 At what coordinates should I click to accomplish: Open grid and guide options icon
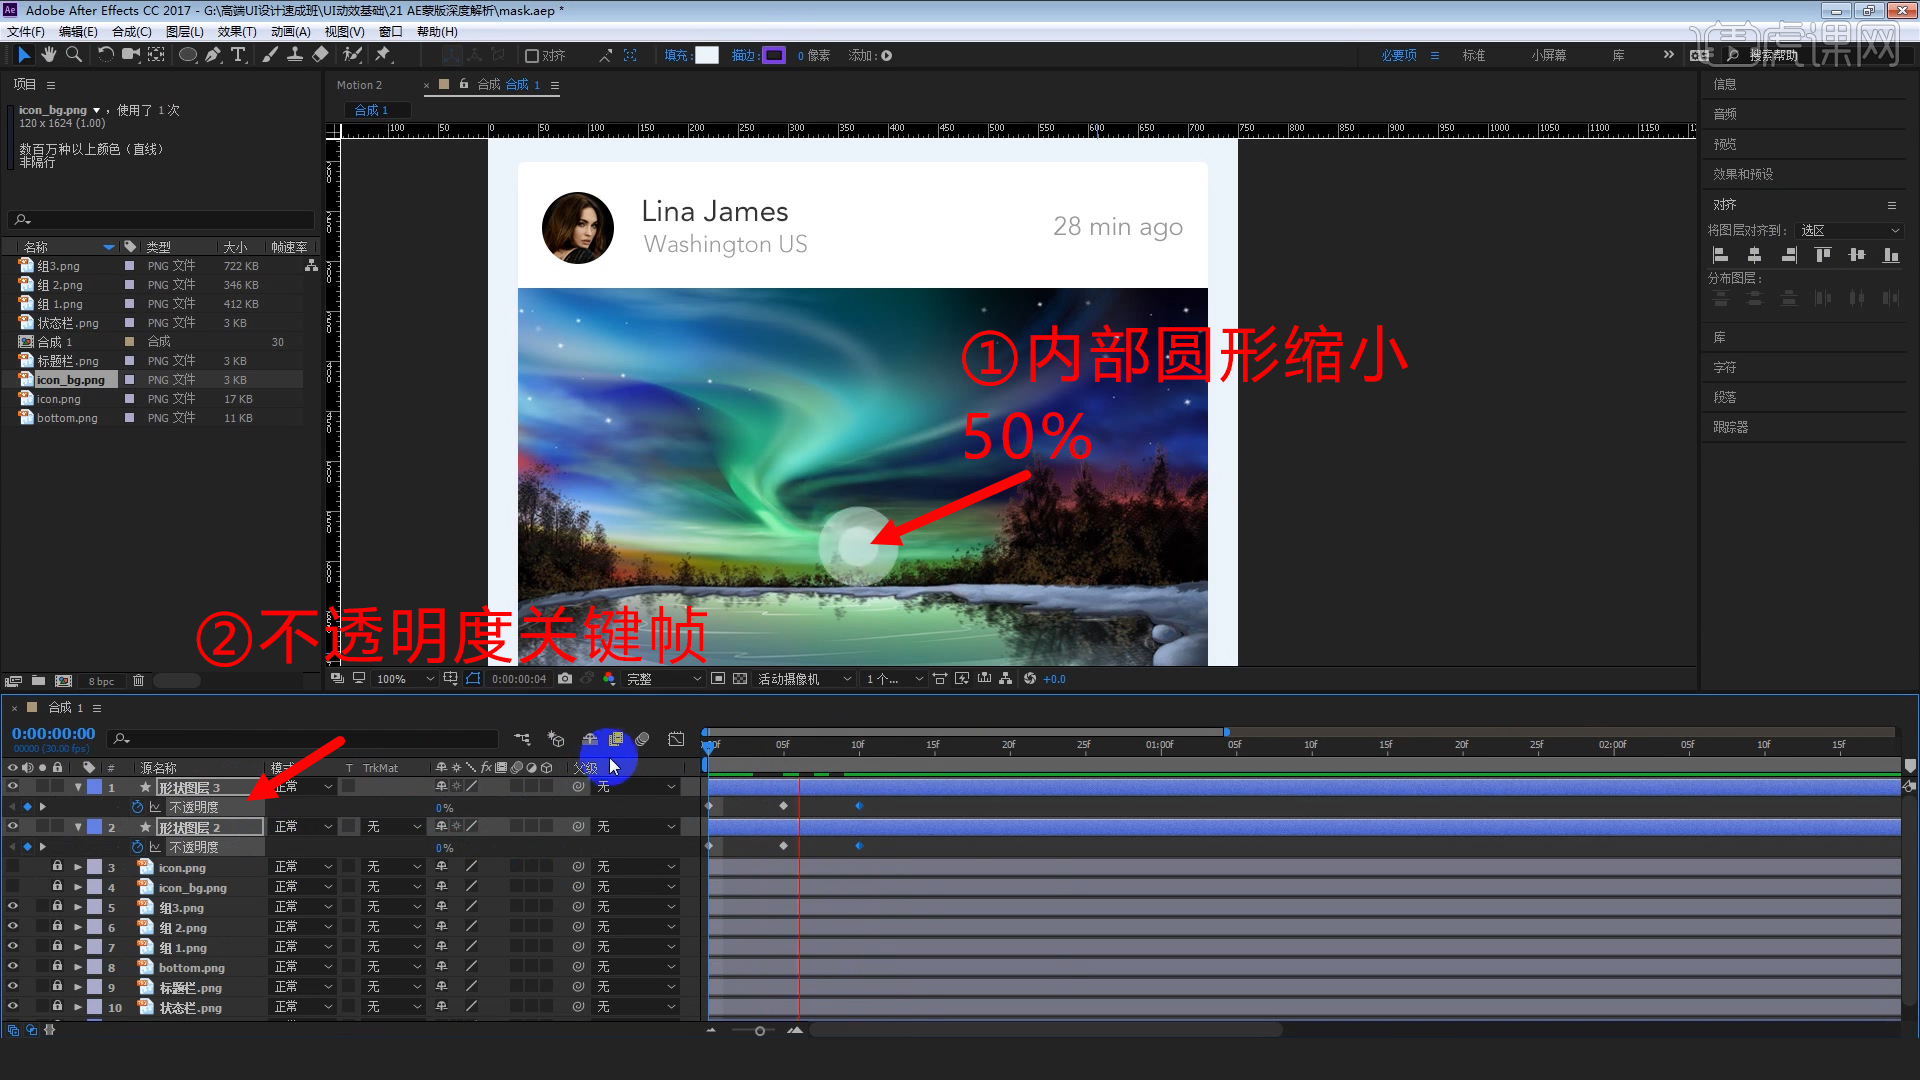[451, 679]
